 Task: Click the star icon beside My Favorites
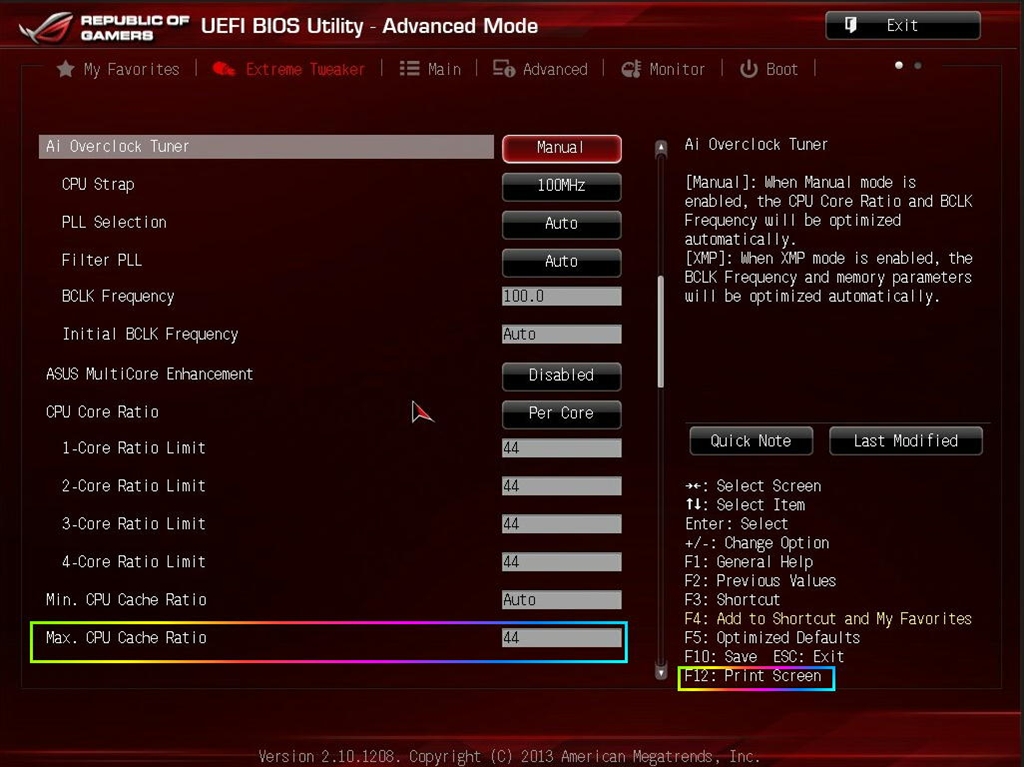pyautogui.click(x=65, y=69)
